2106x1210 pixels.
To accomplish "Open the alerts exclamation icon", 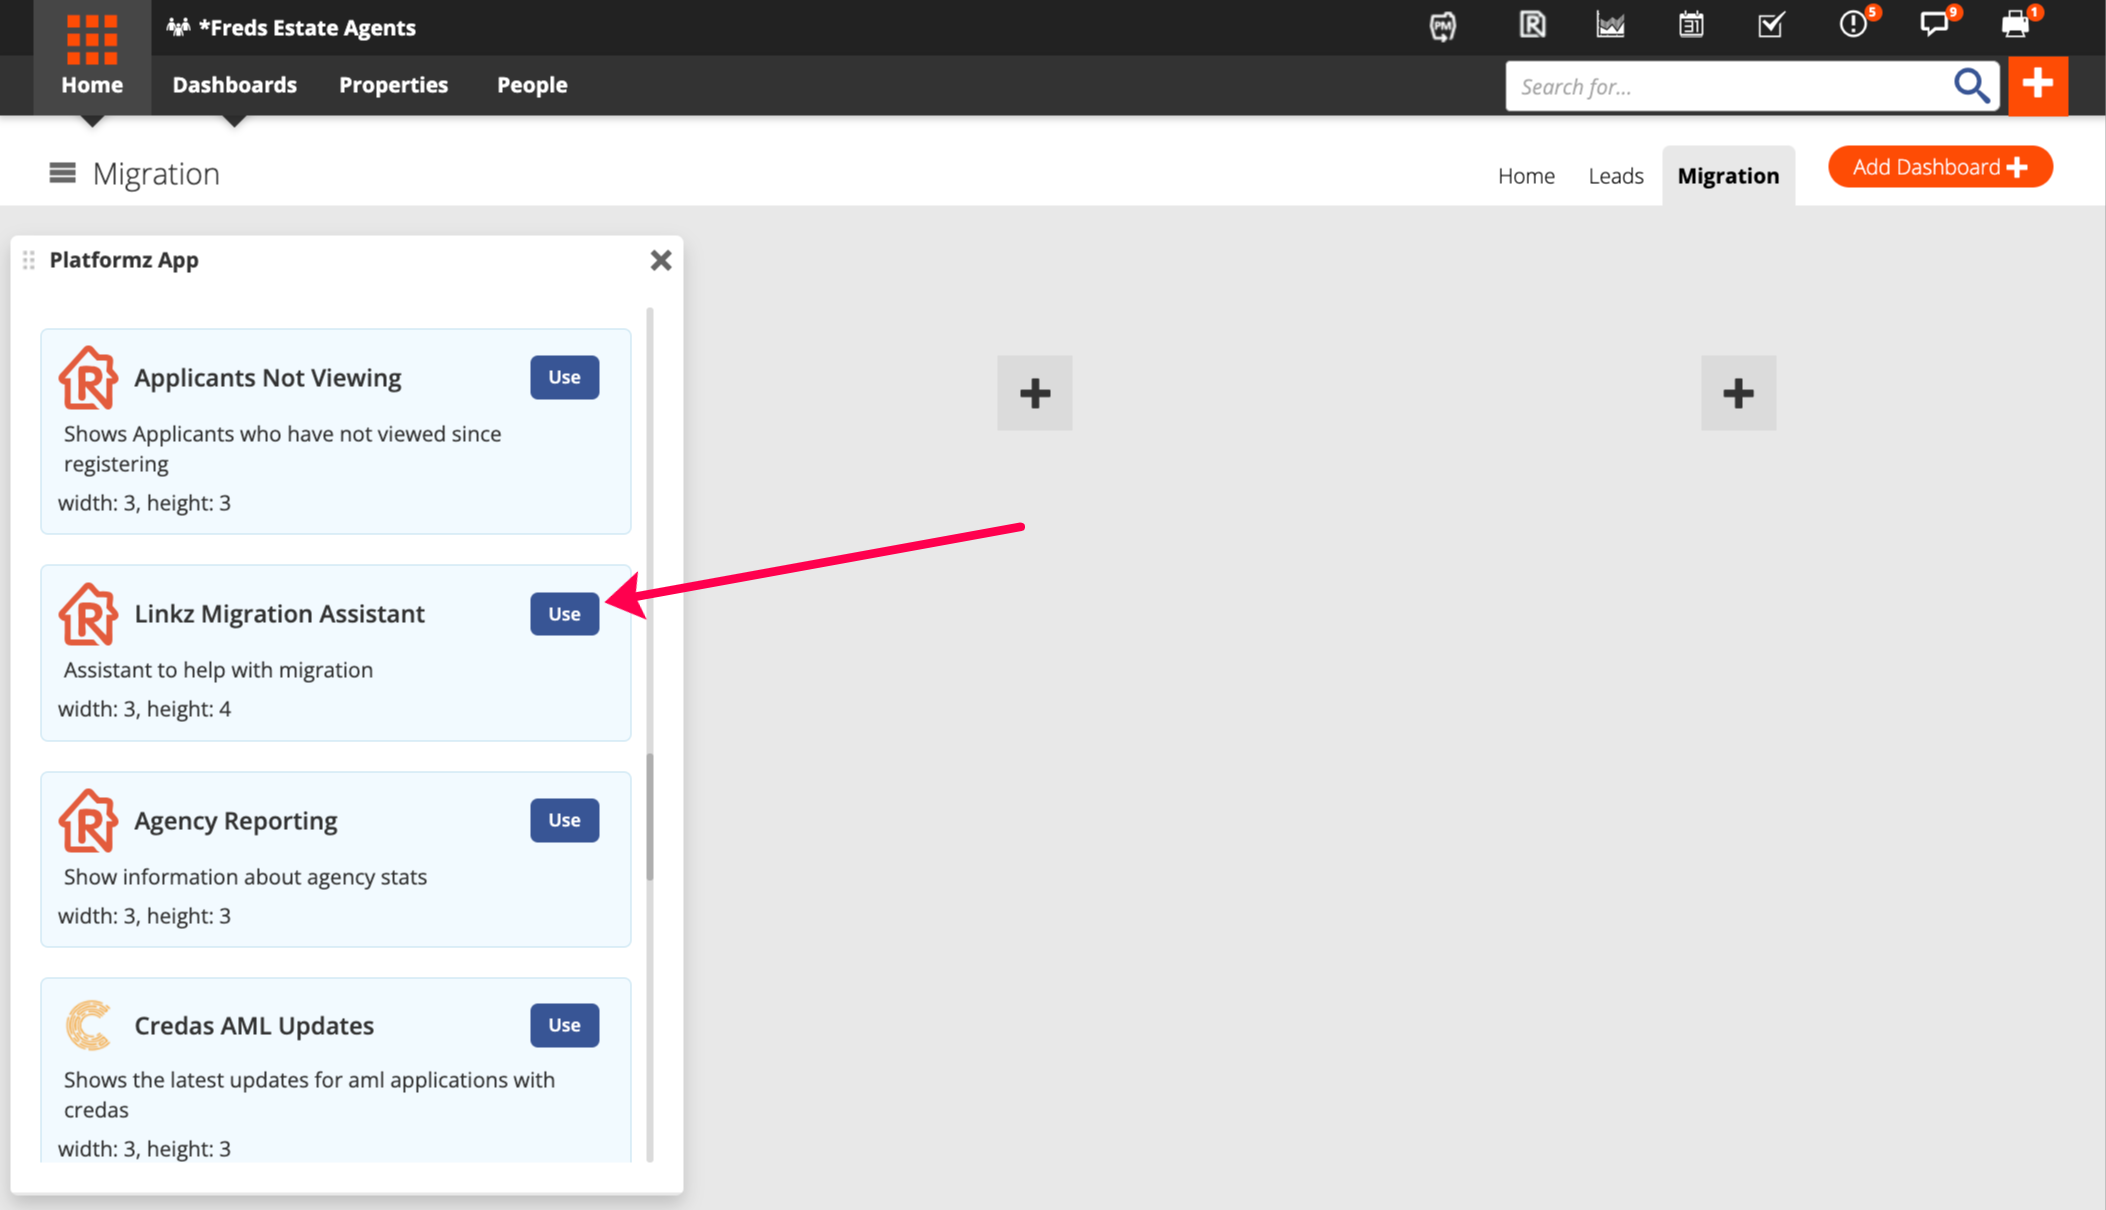I will pyautogui.click(x=1853, y=24).
